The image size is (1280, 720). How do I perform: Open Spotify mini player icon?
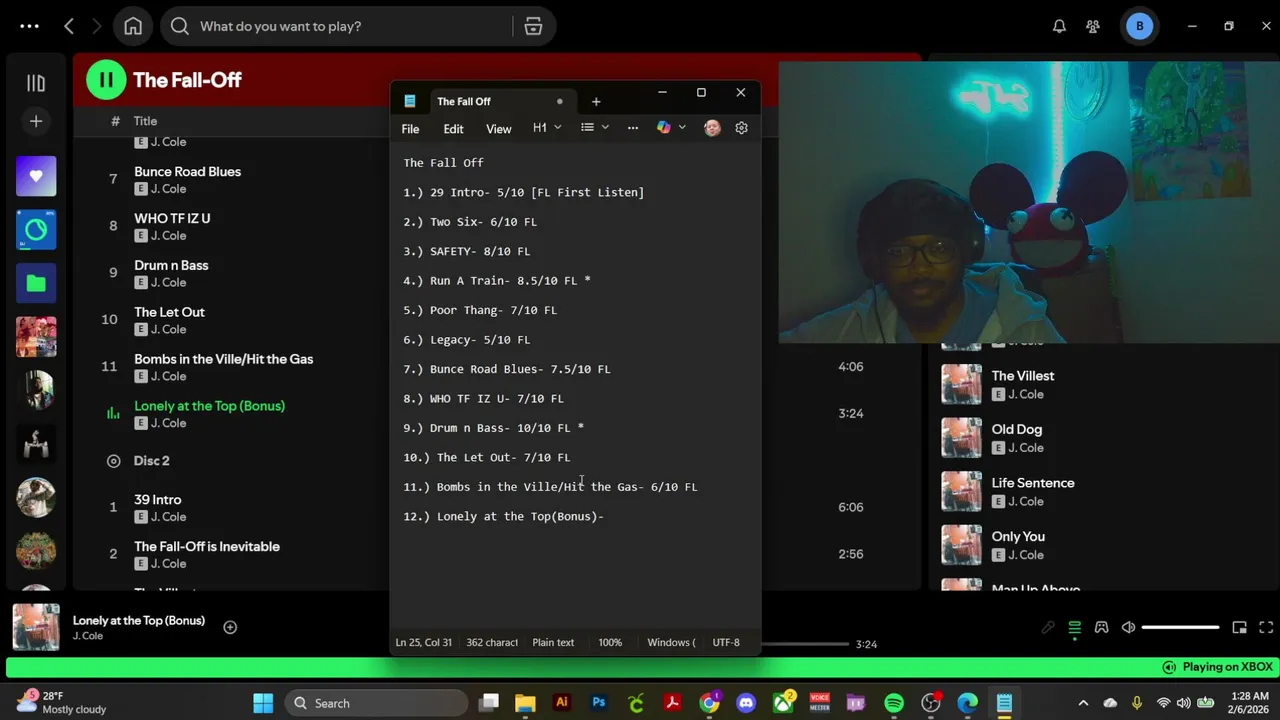[1239, 628]
